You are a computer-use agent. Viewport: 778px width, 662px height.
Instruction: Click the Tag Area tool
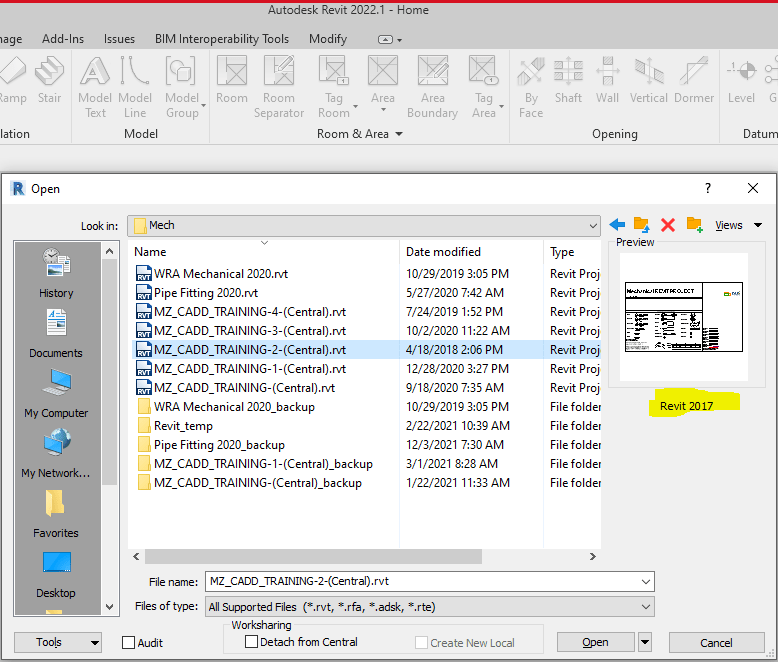click(484, 87)
